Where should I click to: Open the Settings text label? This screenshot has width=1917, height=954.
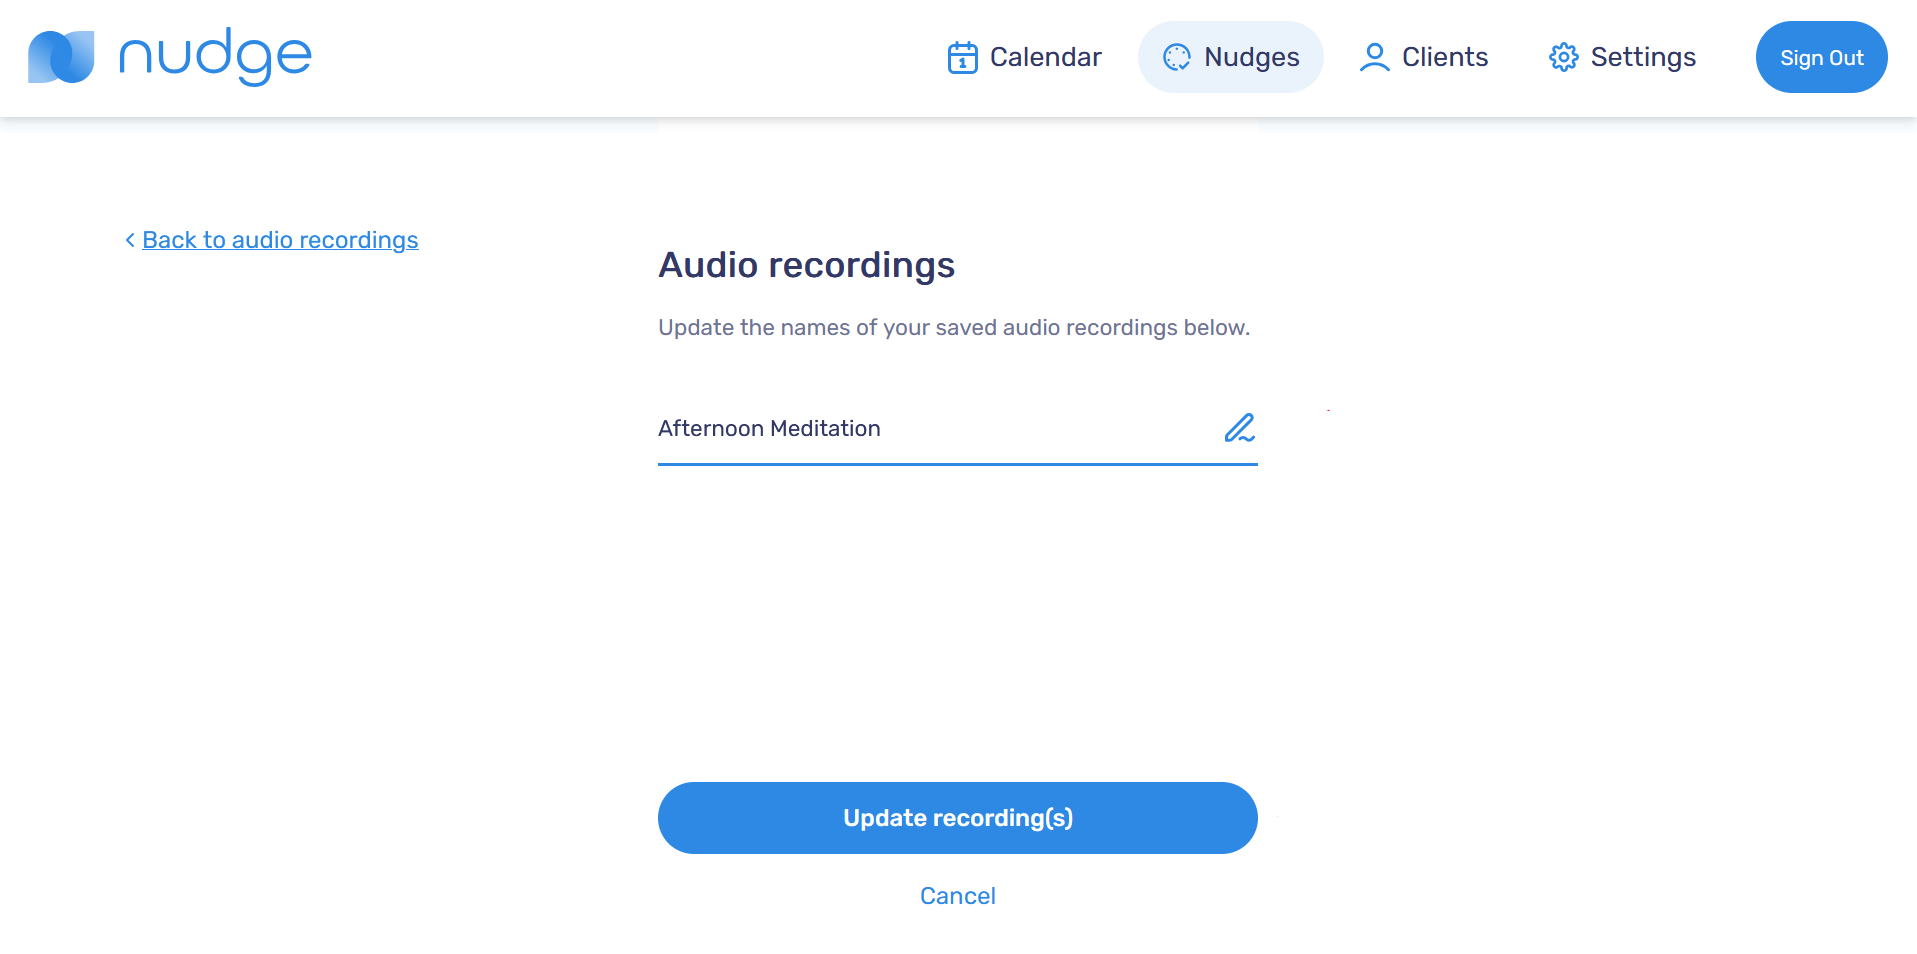pos(1642,57)
